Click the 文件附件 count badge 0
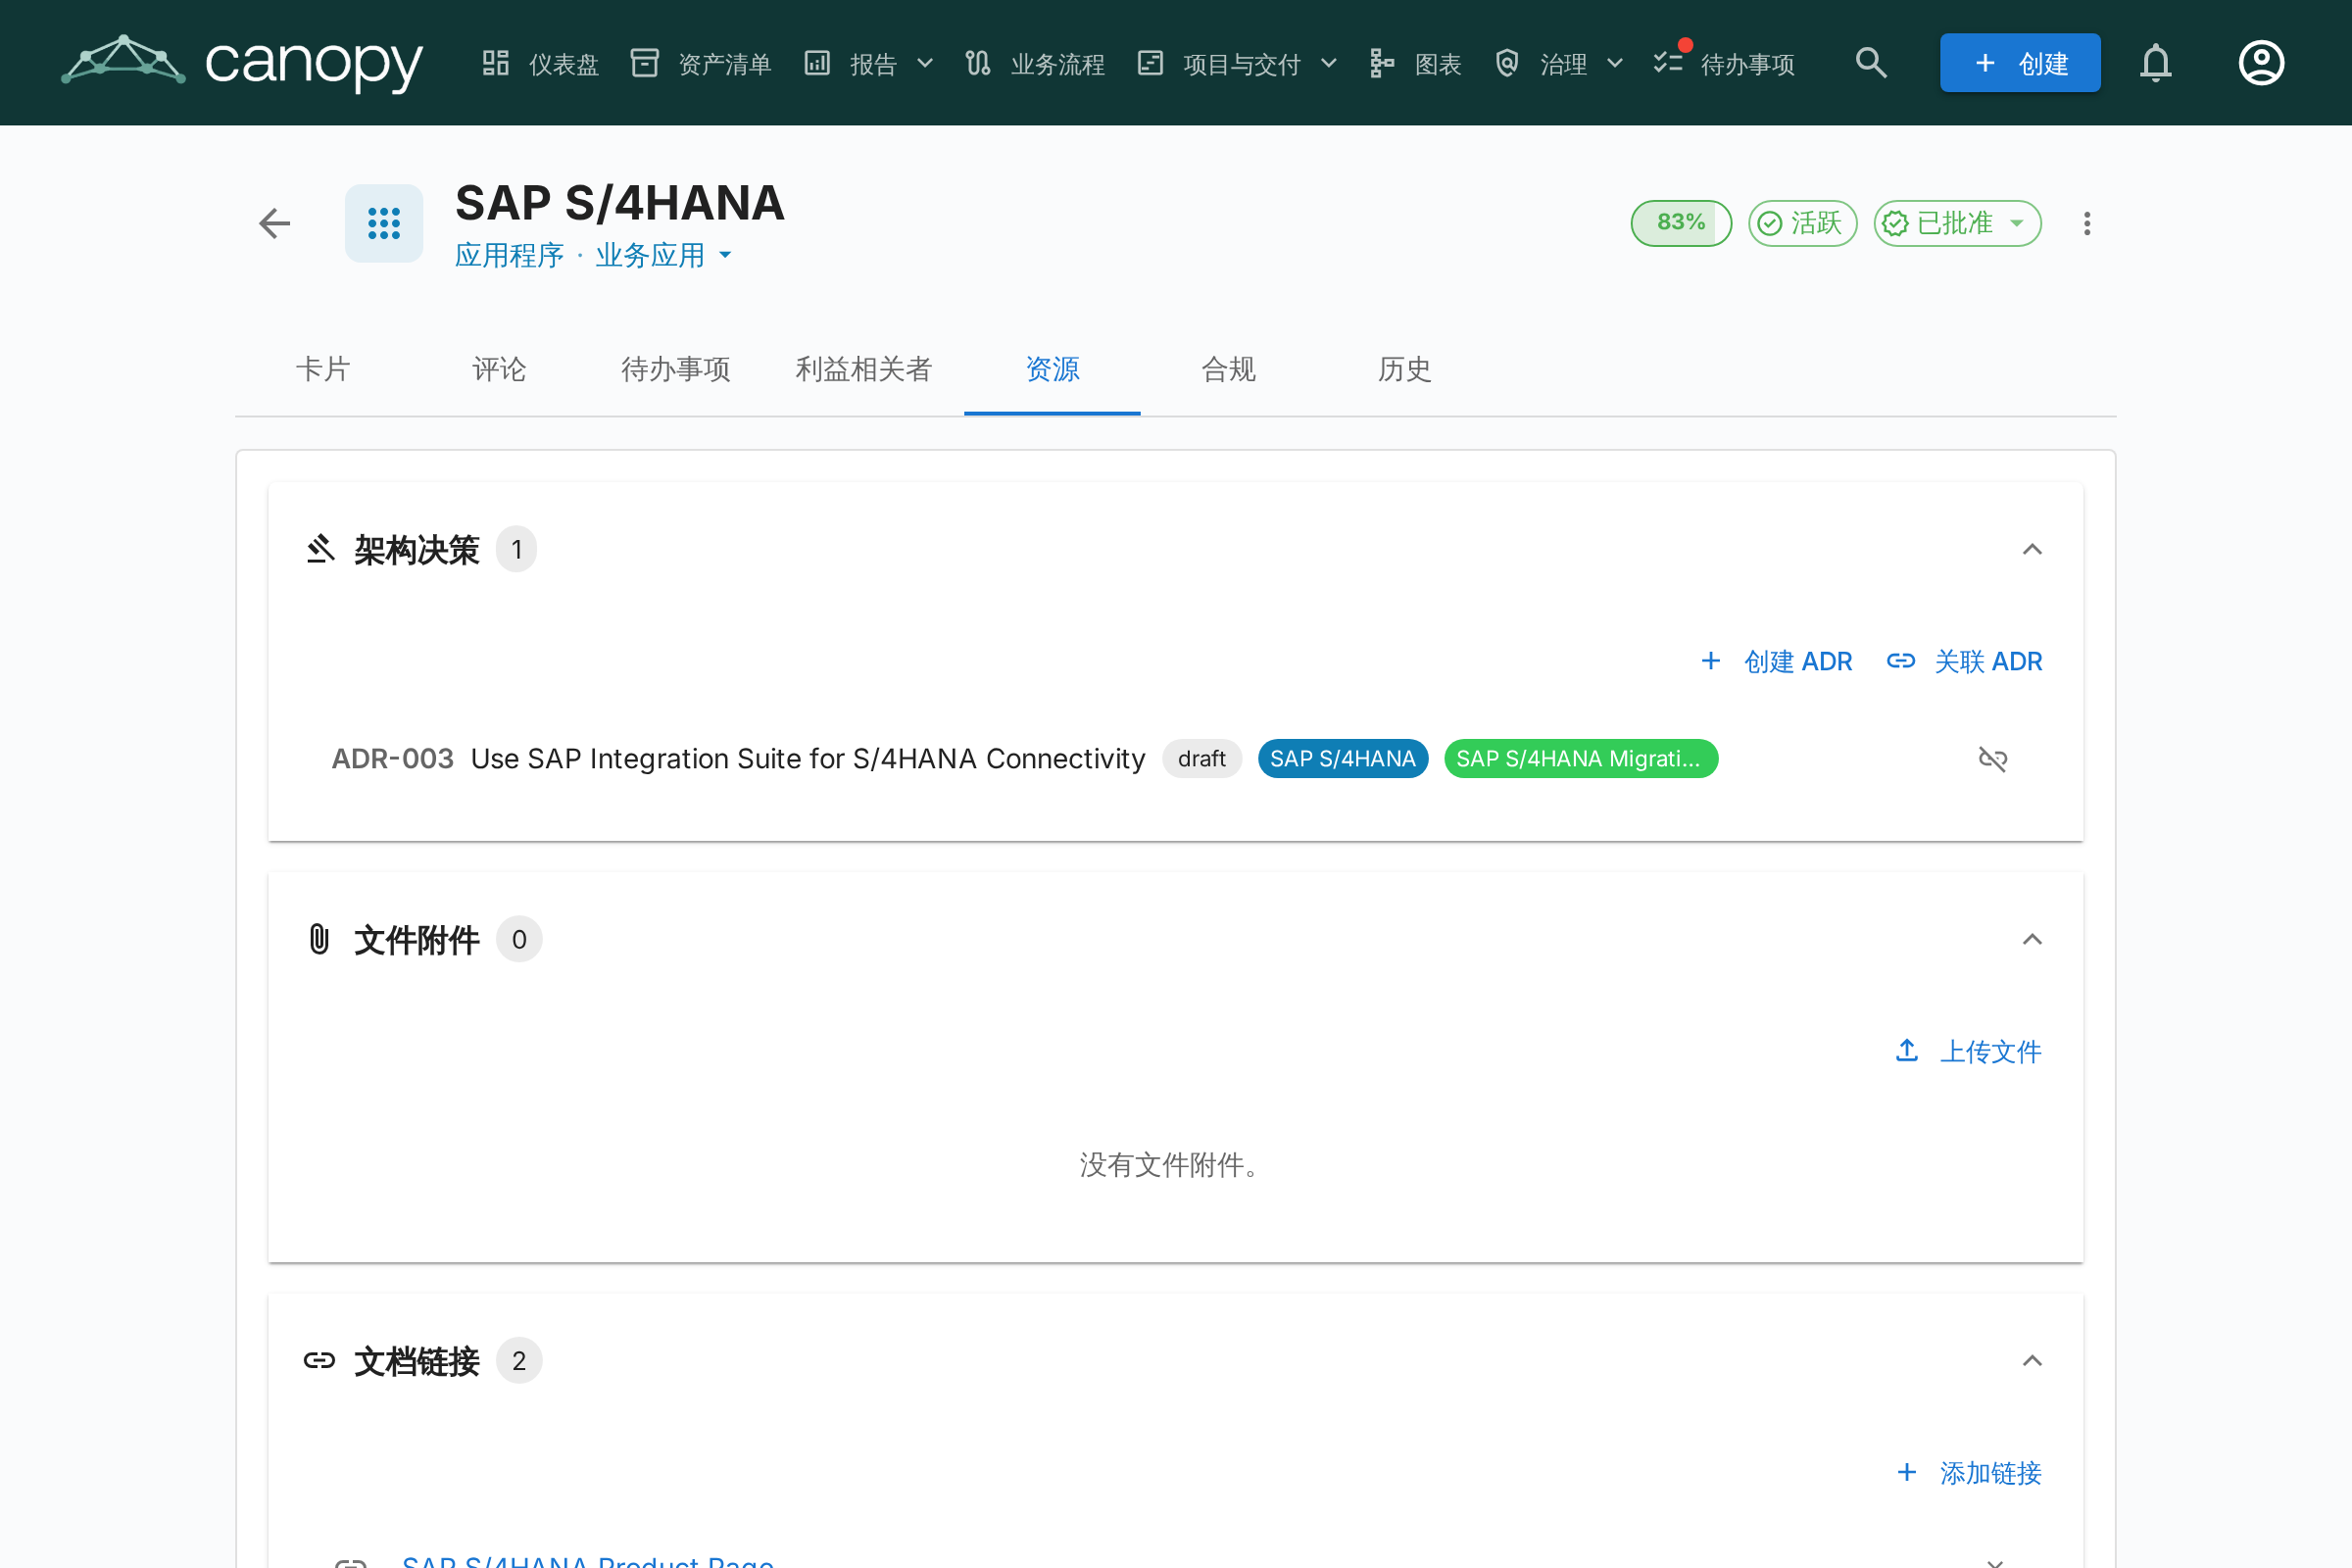 (x=519, y=939)
